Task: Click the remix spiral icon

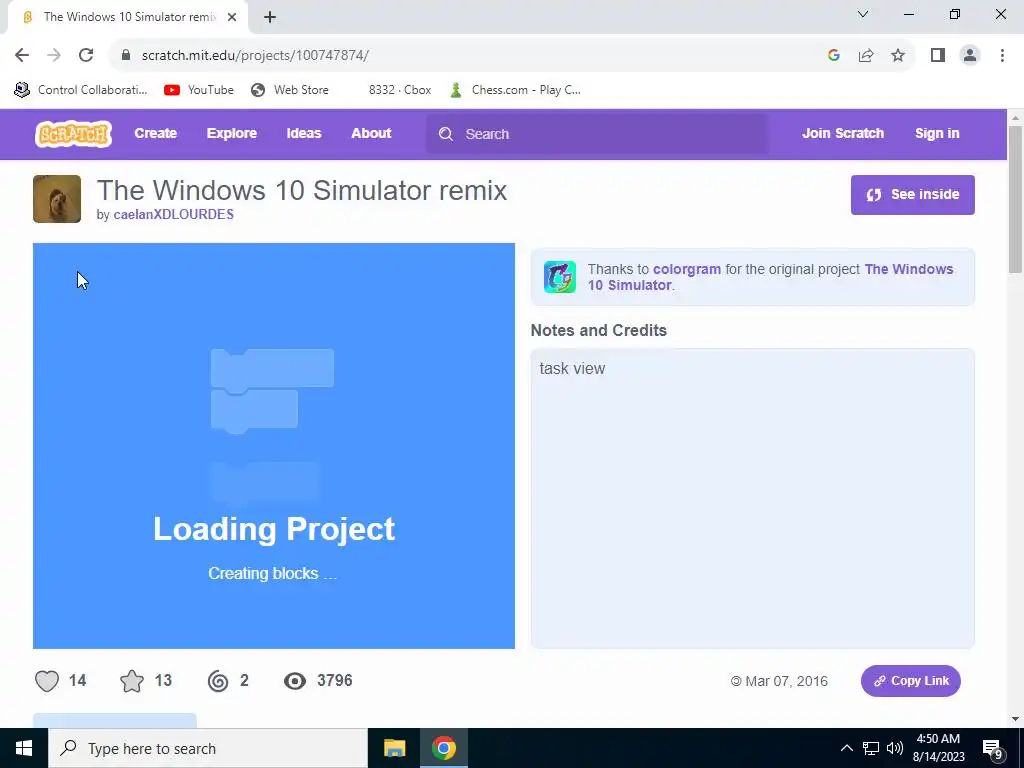Action: pyautogui.click(x=218, y=681)
